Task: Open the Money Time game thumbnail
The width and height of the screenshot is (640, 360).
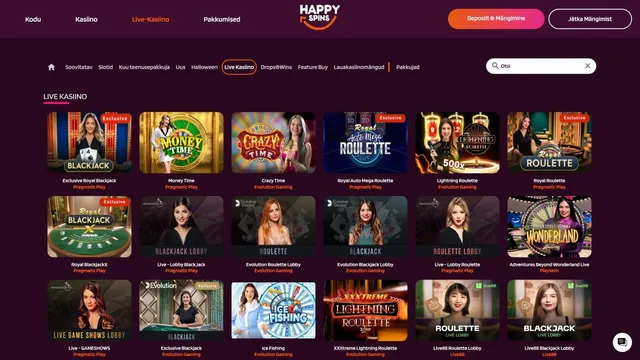Action: (181, 142)
